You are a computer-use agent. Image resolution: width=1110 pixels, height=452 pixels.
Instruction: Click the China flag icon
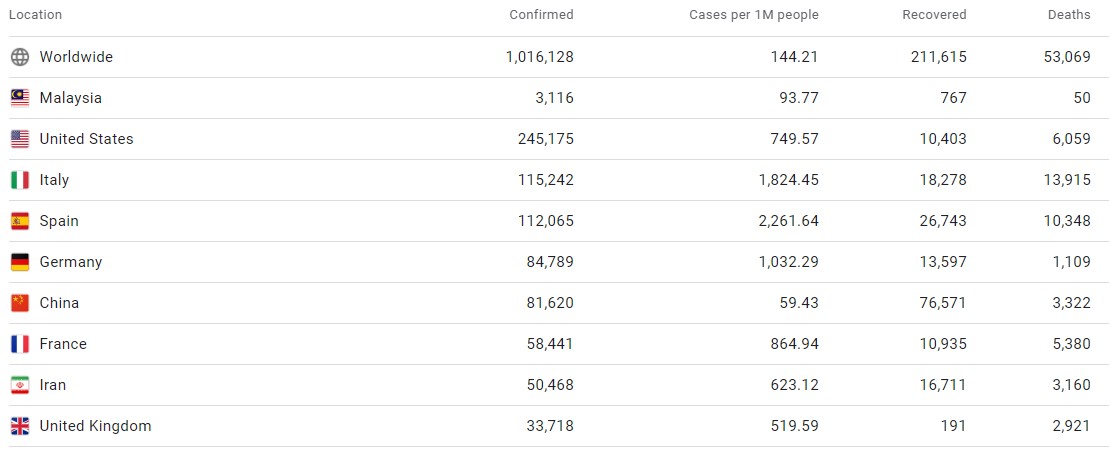pos(20,303)
